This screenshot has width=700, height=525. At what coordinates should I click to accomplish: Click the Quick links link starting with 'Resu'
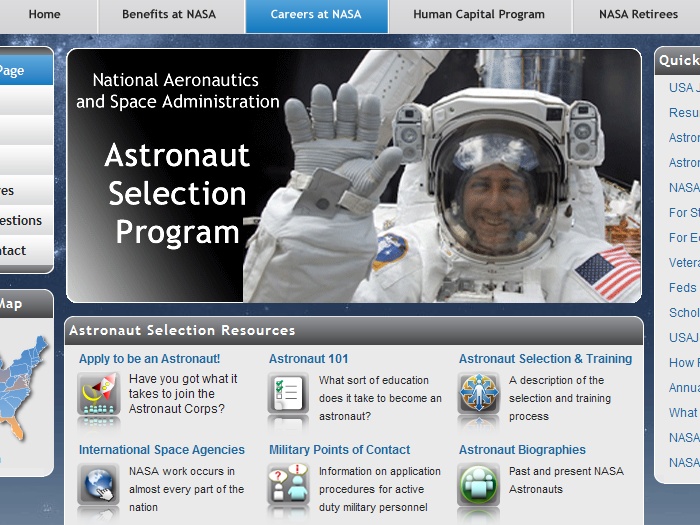[x=684, y=112]
